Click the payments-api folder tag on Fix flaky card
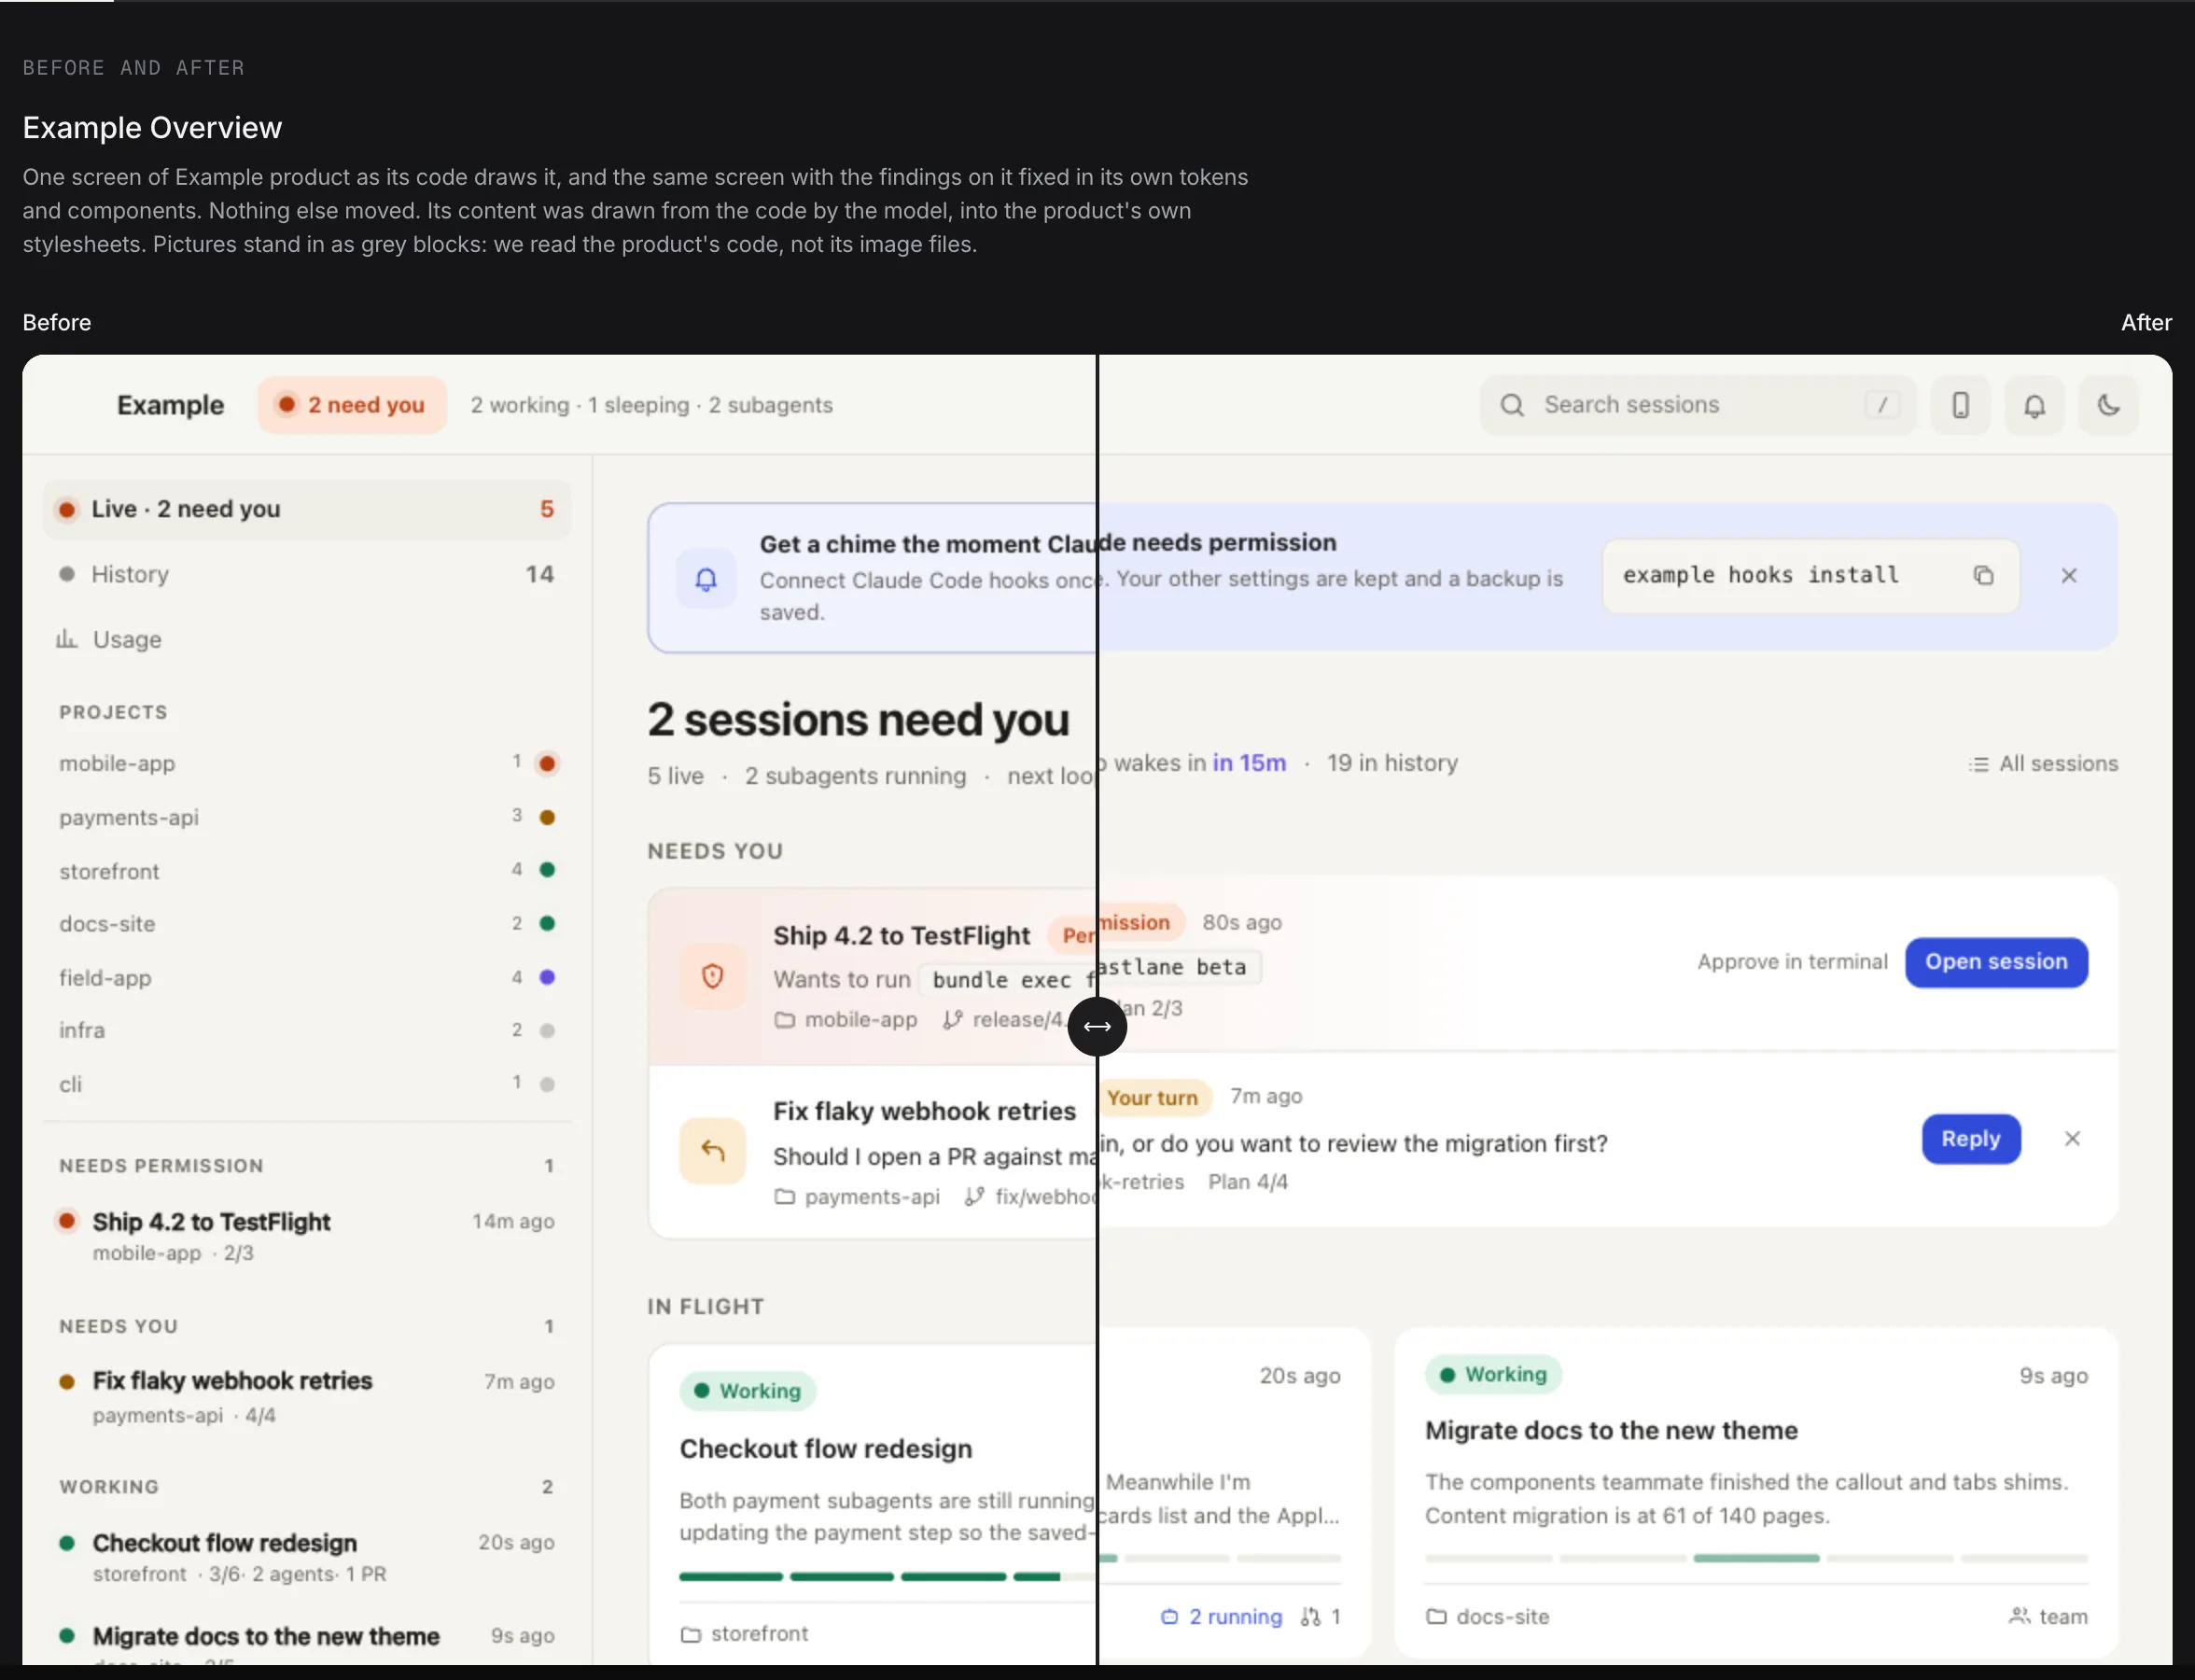The image size is (2195, 1680). 857,1197
